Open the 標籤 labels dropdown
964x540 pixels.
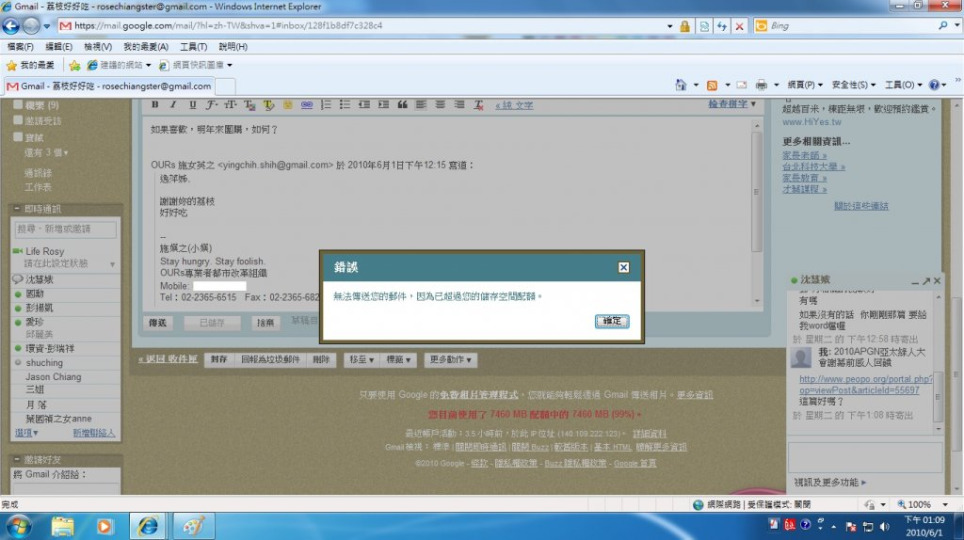click(398, 359)
